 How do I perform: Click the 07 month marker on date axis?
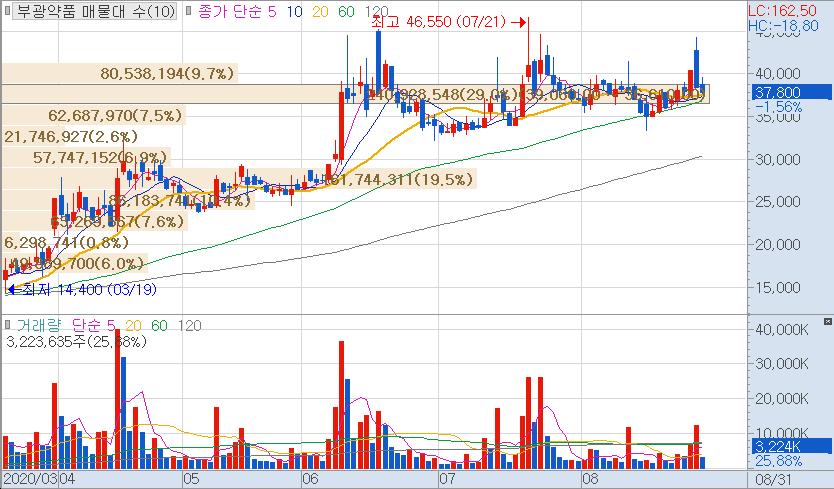coord(447,479)
